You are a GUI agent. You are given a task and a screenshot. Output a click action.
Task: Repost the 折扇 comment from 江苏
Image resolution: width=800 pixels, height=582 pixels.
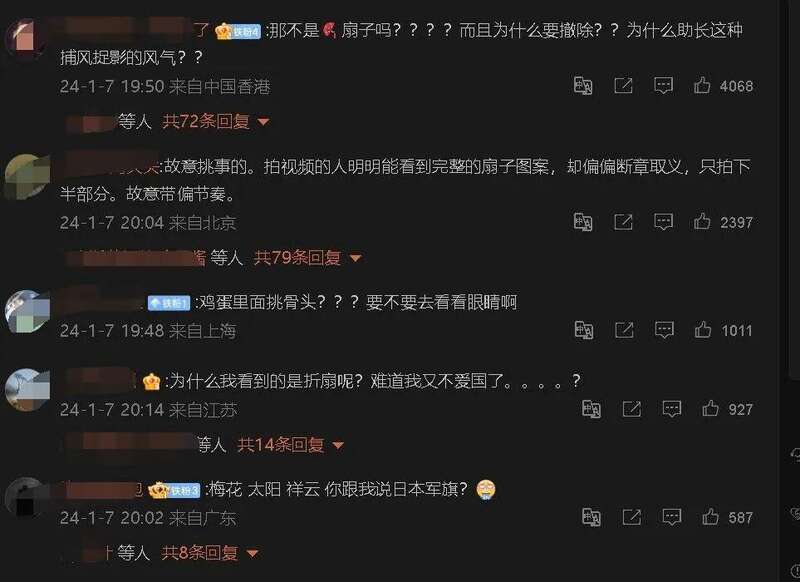click(x=632, y=409)
